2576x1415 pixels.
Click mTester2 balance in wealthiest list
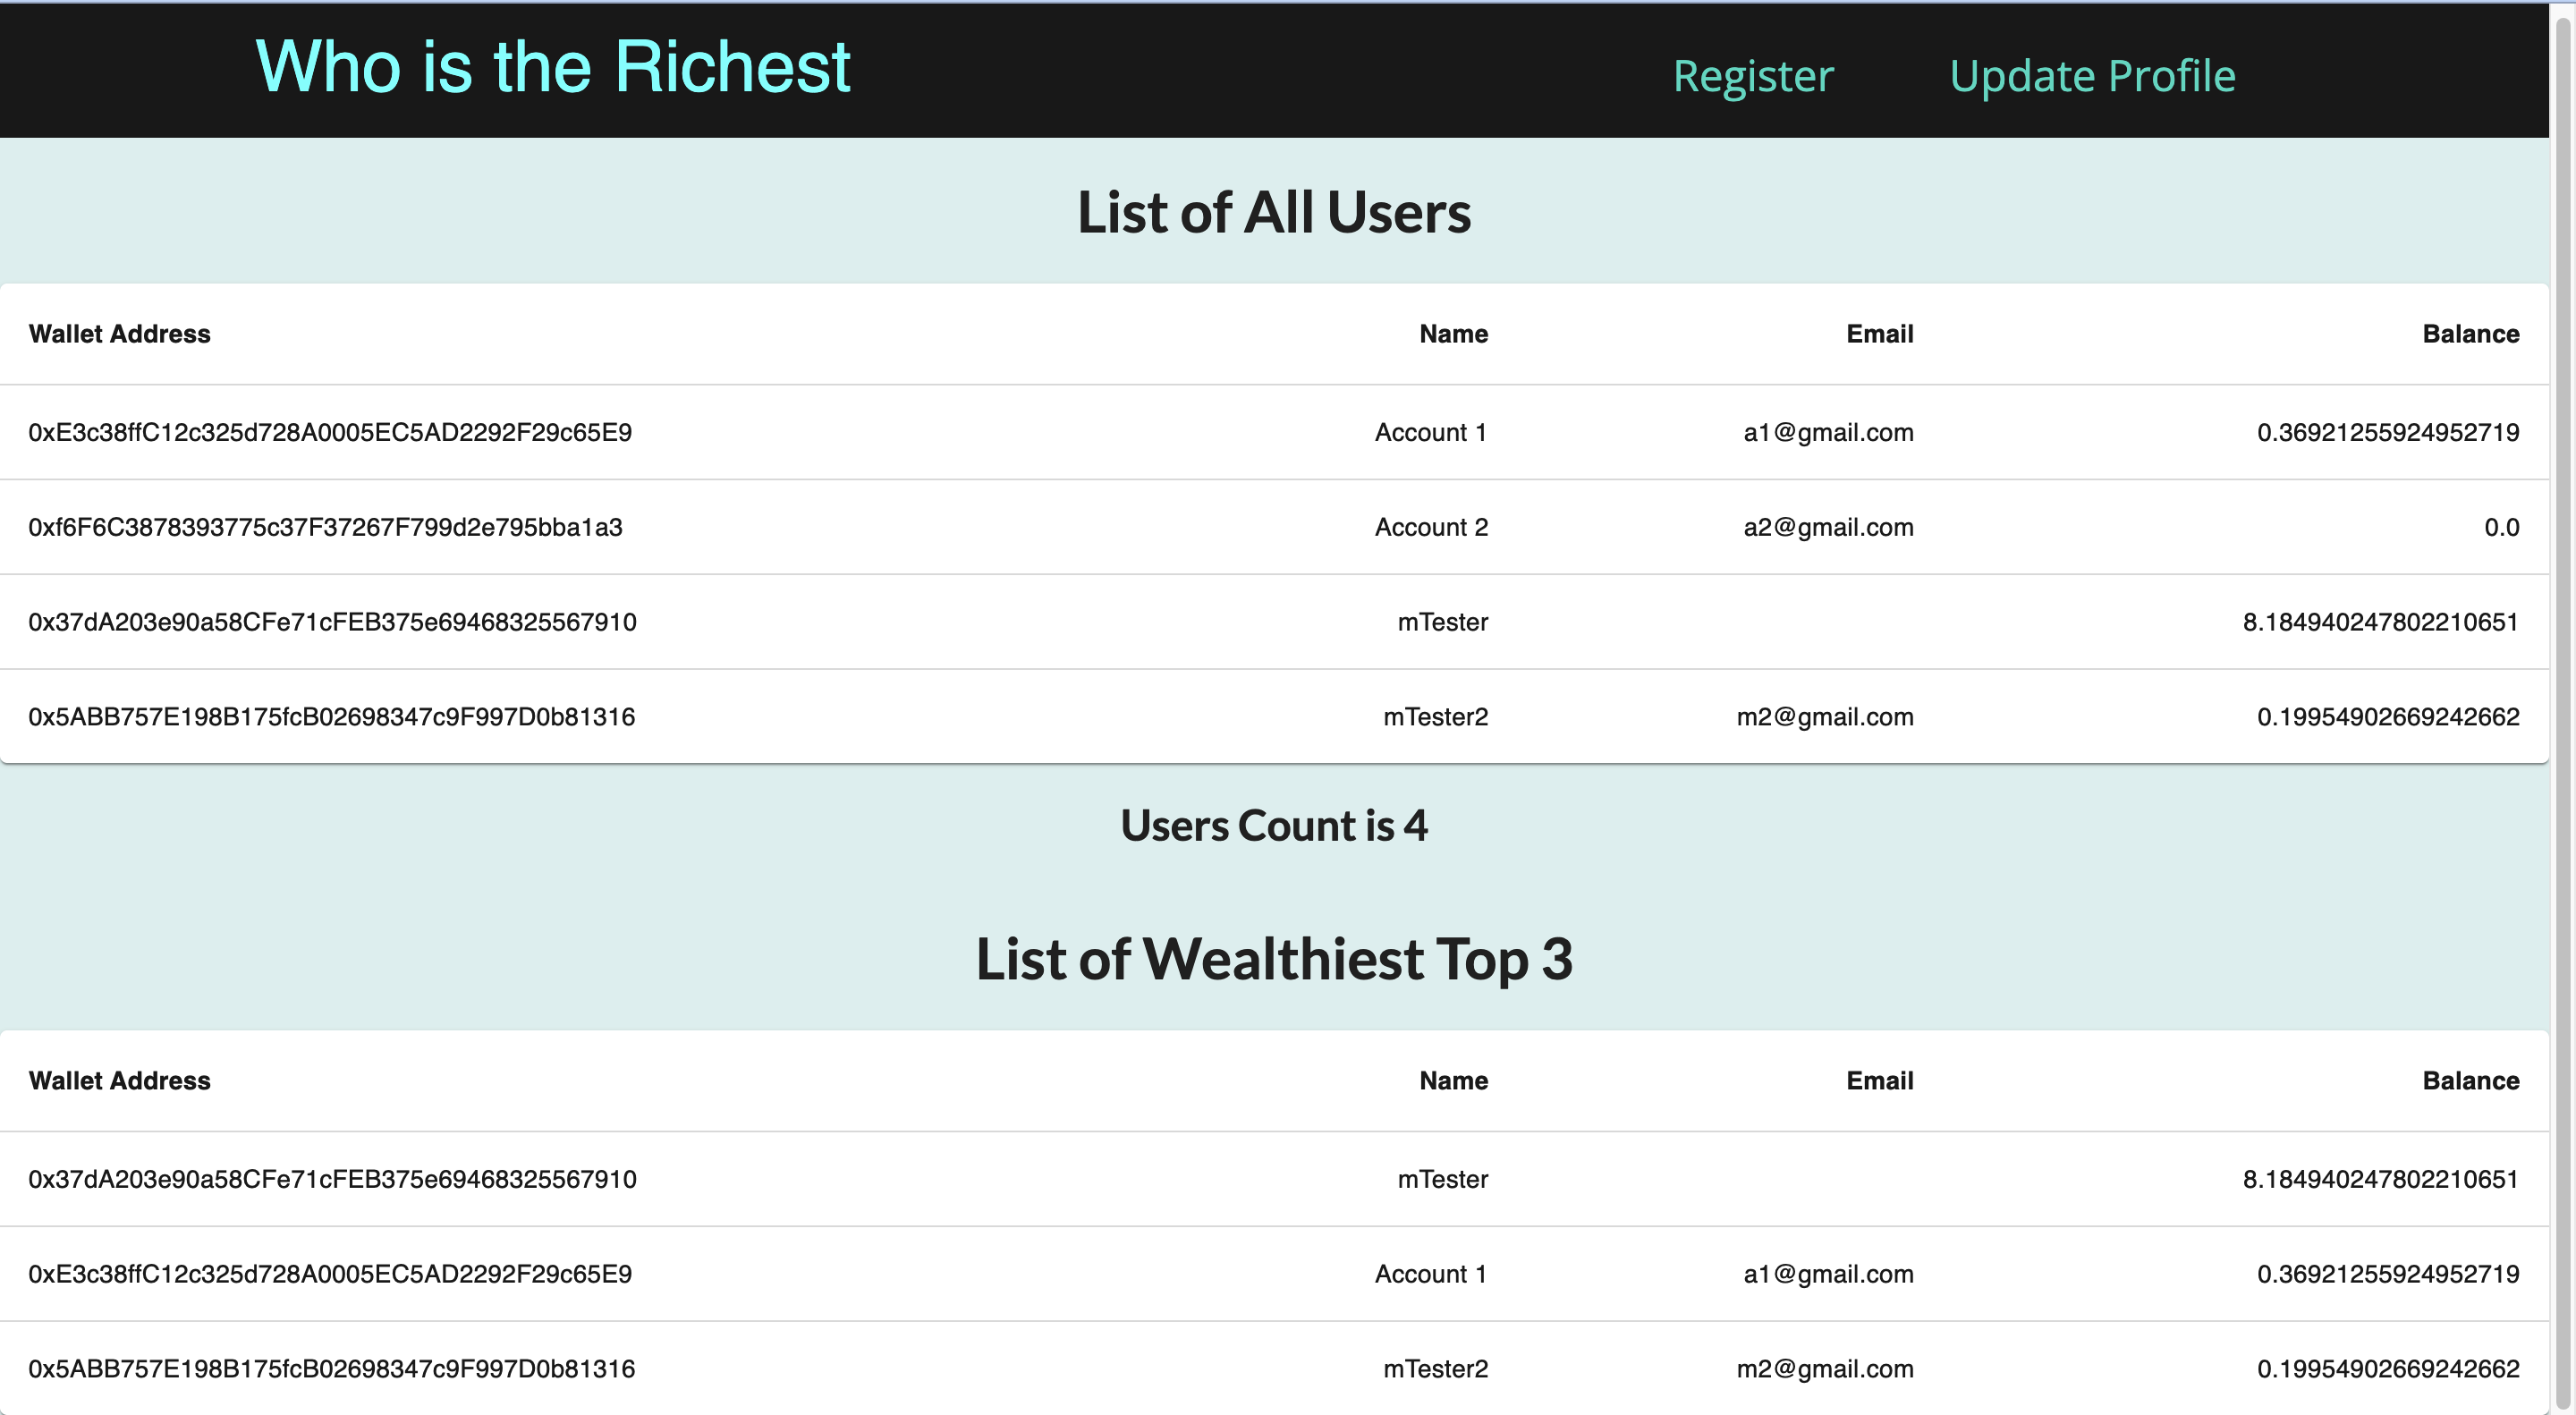(x=2388, y=1368)
